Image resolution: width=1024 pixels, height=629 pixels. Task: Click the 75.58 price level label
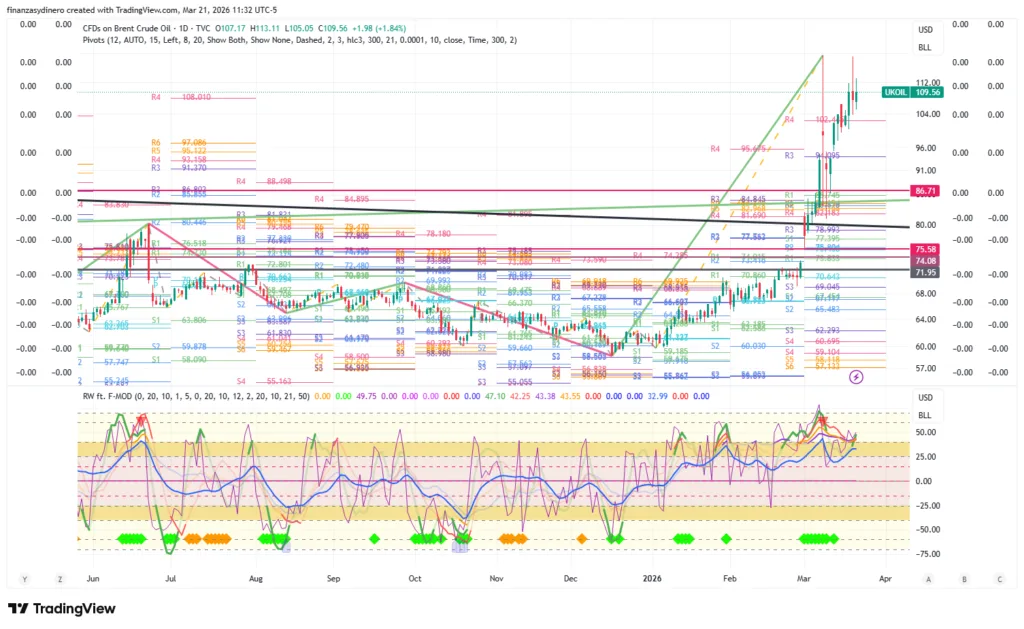925,249
